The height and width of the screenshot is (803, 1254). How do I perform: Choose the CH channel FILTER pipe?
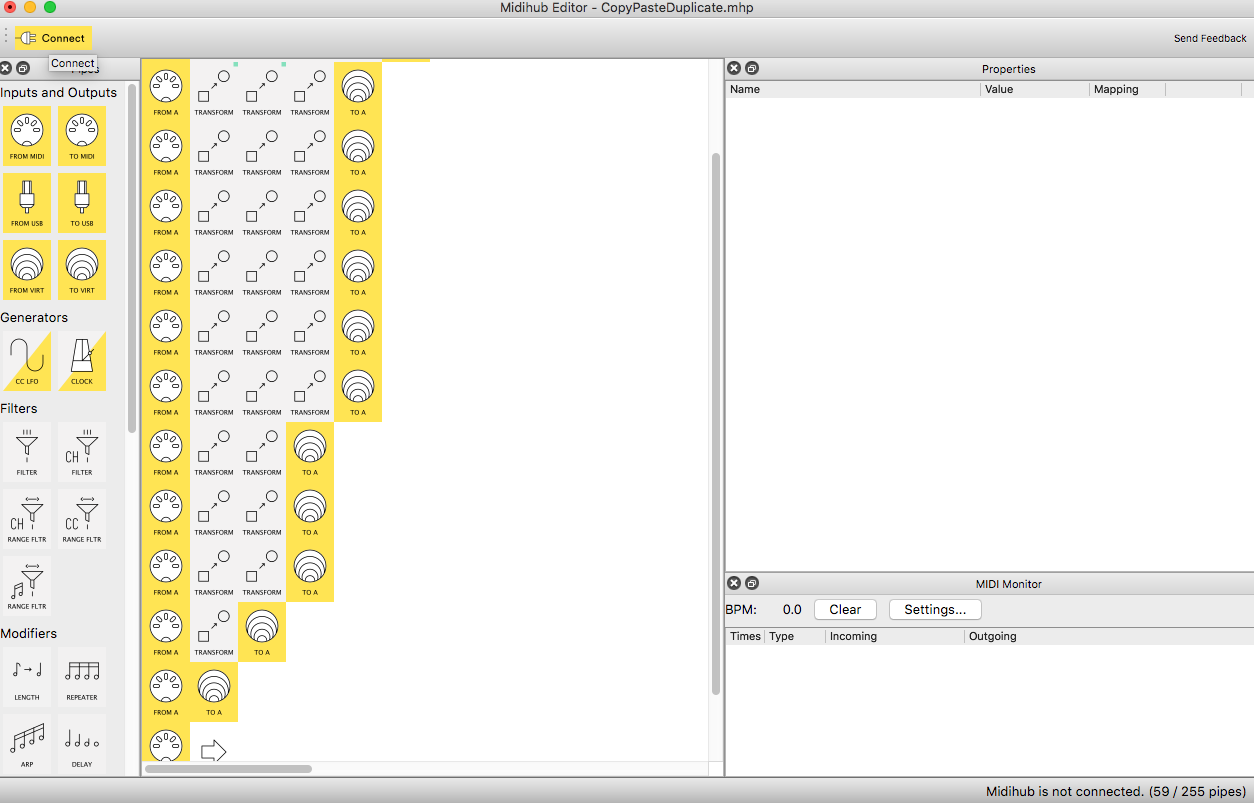pyautogui.click(x=82, y=451)
